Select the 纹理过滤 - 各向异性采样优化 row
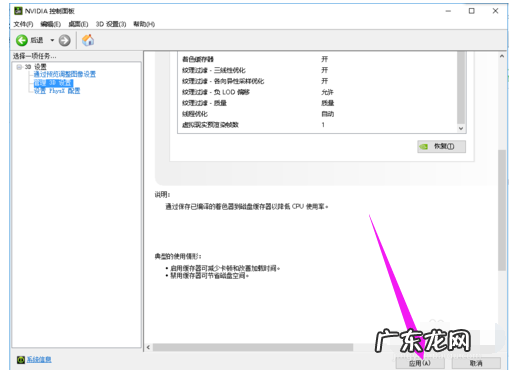Viewport: 509px width, 370px height. pyautogui.click(x=317, y=81)
